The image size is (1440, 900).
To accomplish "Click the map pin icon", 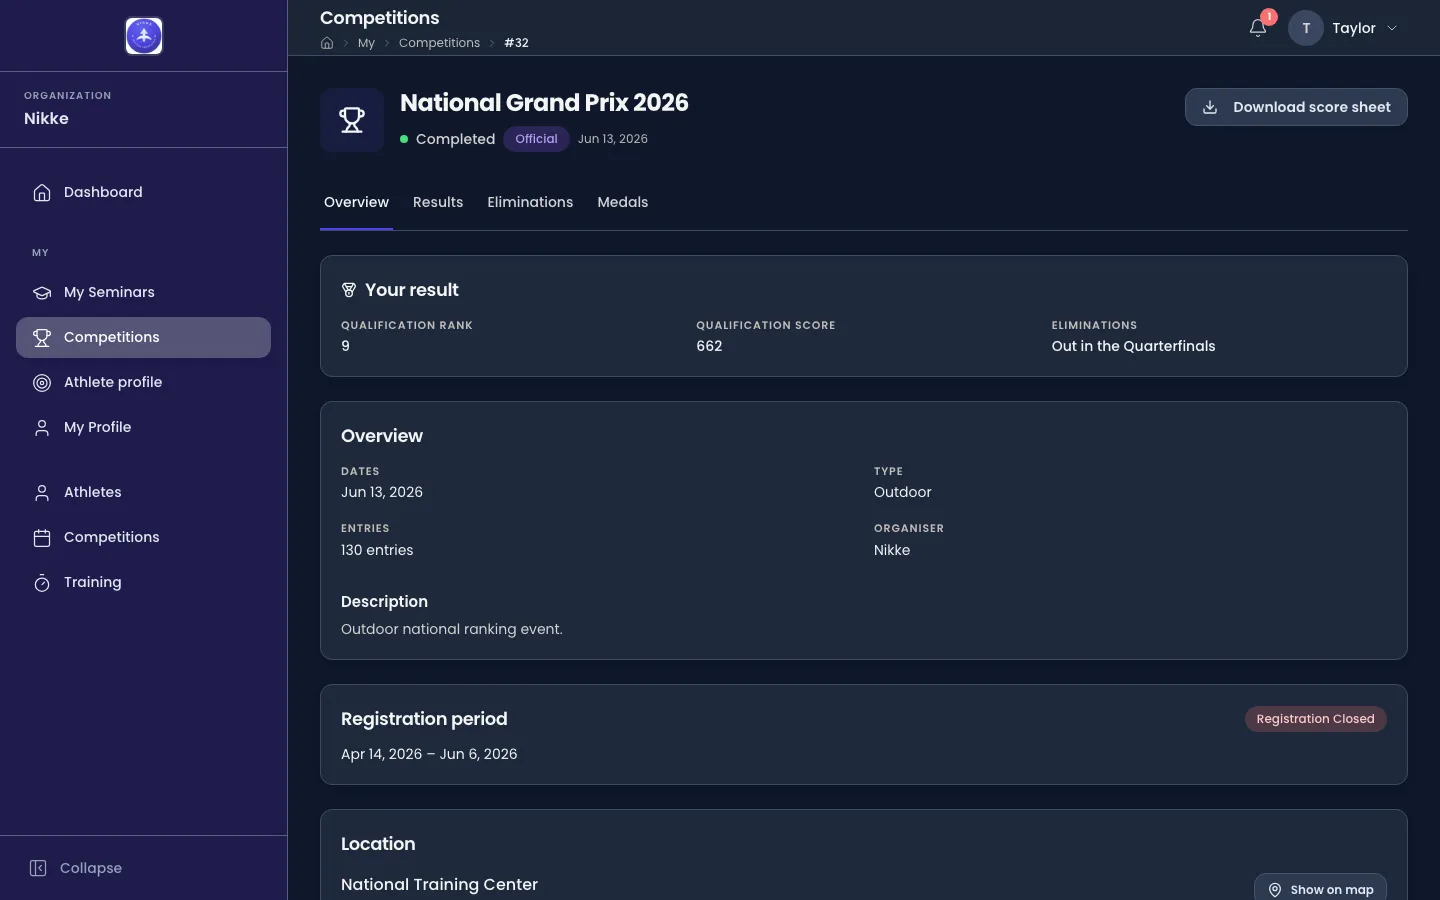I will point(1275,890).
